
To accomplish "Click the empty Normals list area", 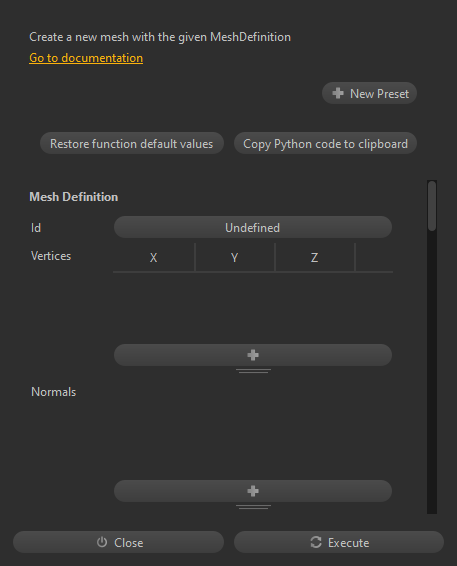I will (x=253, y=431).
